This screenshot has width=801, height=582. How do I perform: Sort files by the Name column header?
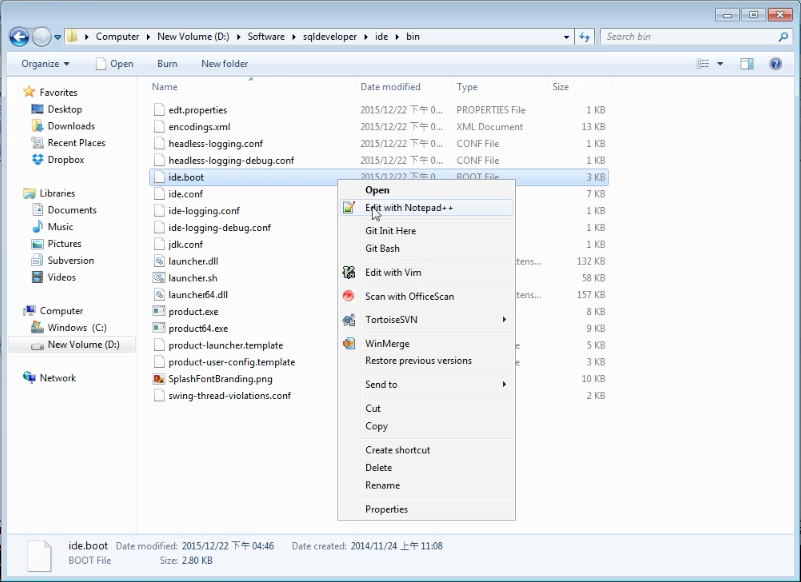tap(251, 87)
